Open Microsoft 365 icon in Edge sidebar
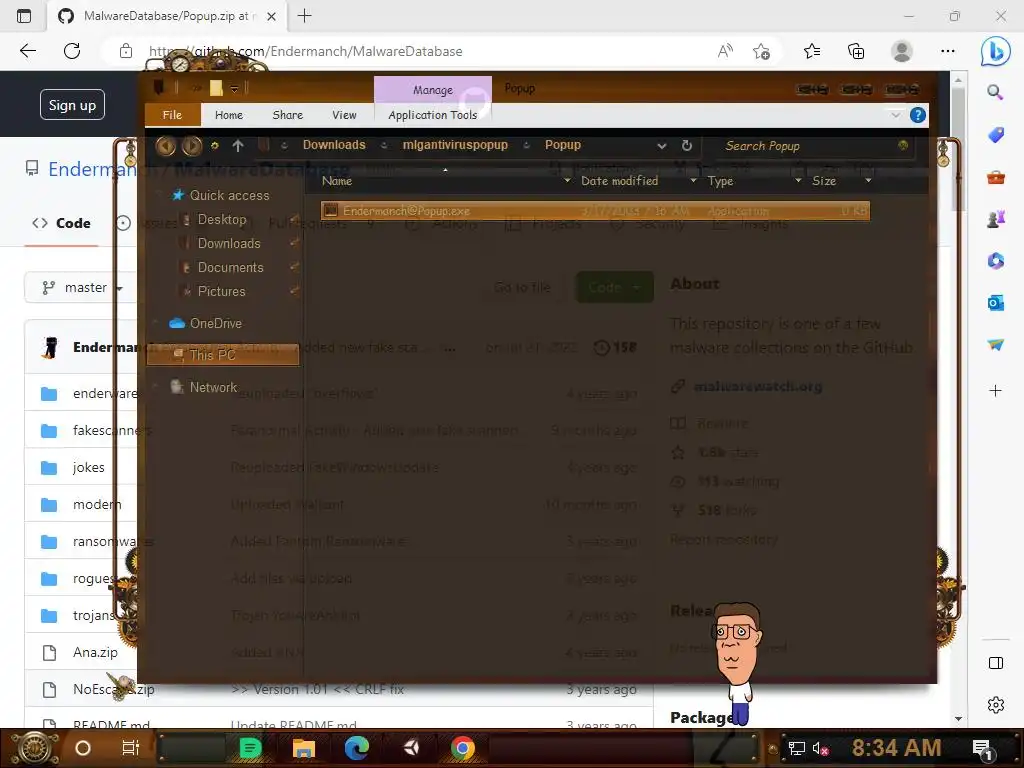This screenshot has height=768, width=1024. pos(995,261)
